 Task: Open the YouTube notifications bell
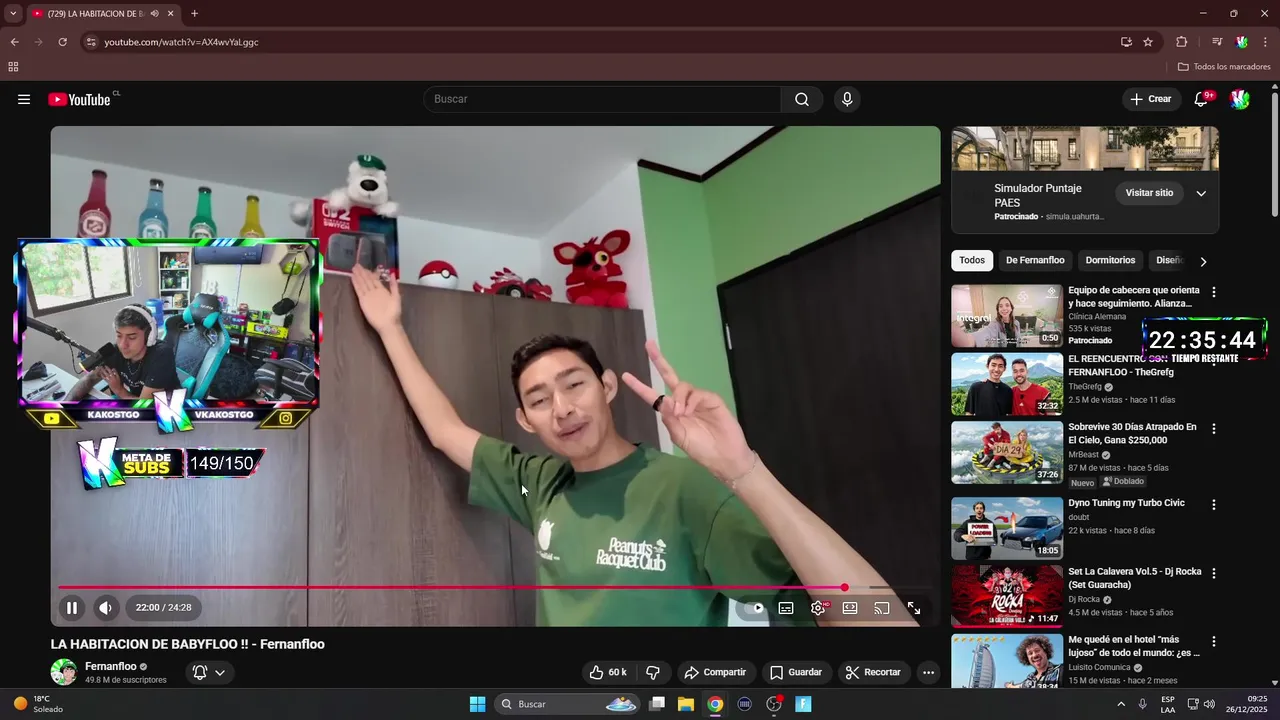1202,99
